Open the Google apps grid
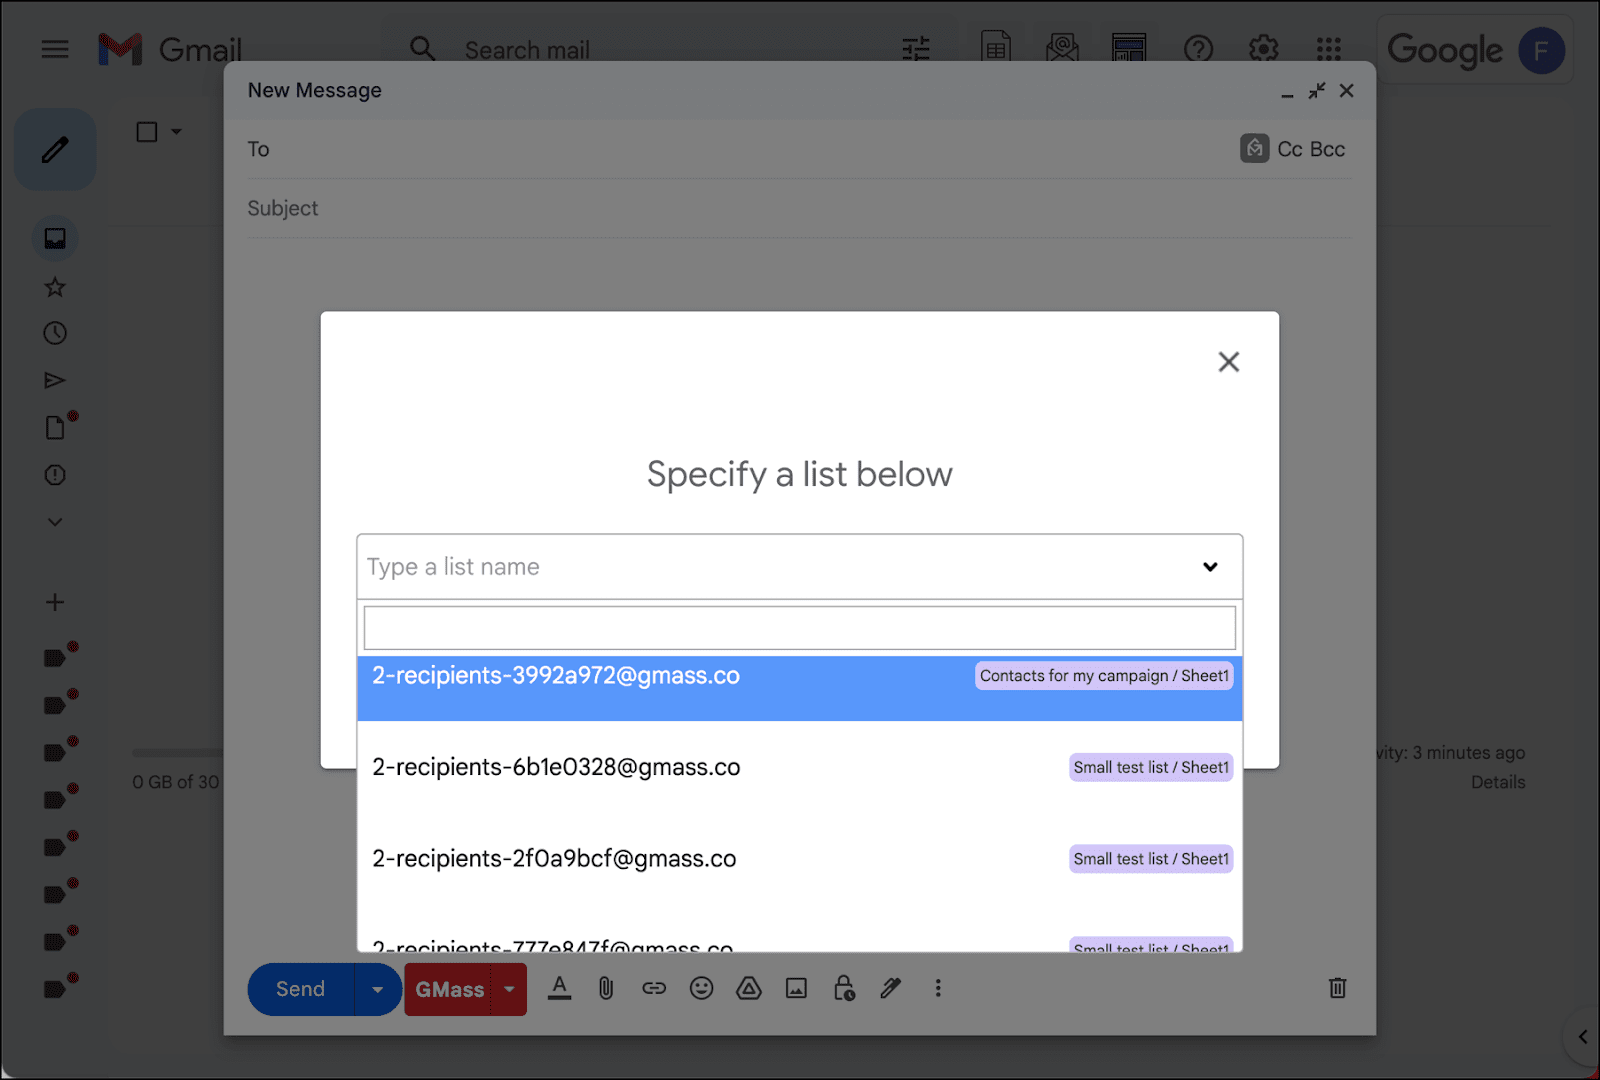The height and width of the screenshot is (1080, 1600). tap(1329, 49)
